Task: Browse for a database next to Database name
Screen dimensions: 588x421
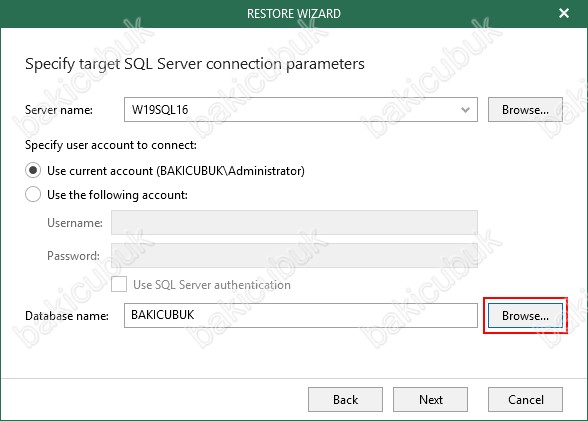Action: tap(525, 316)
